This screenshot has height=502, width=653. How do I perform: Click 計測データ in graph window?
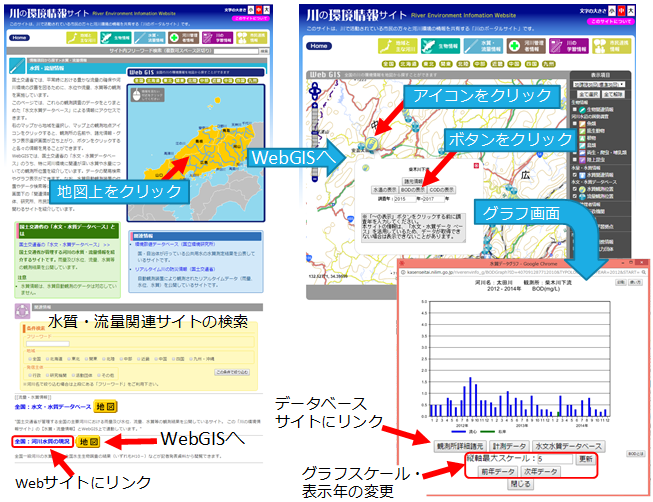pos(509,446)
